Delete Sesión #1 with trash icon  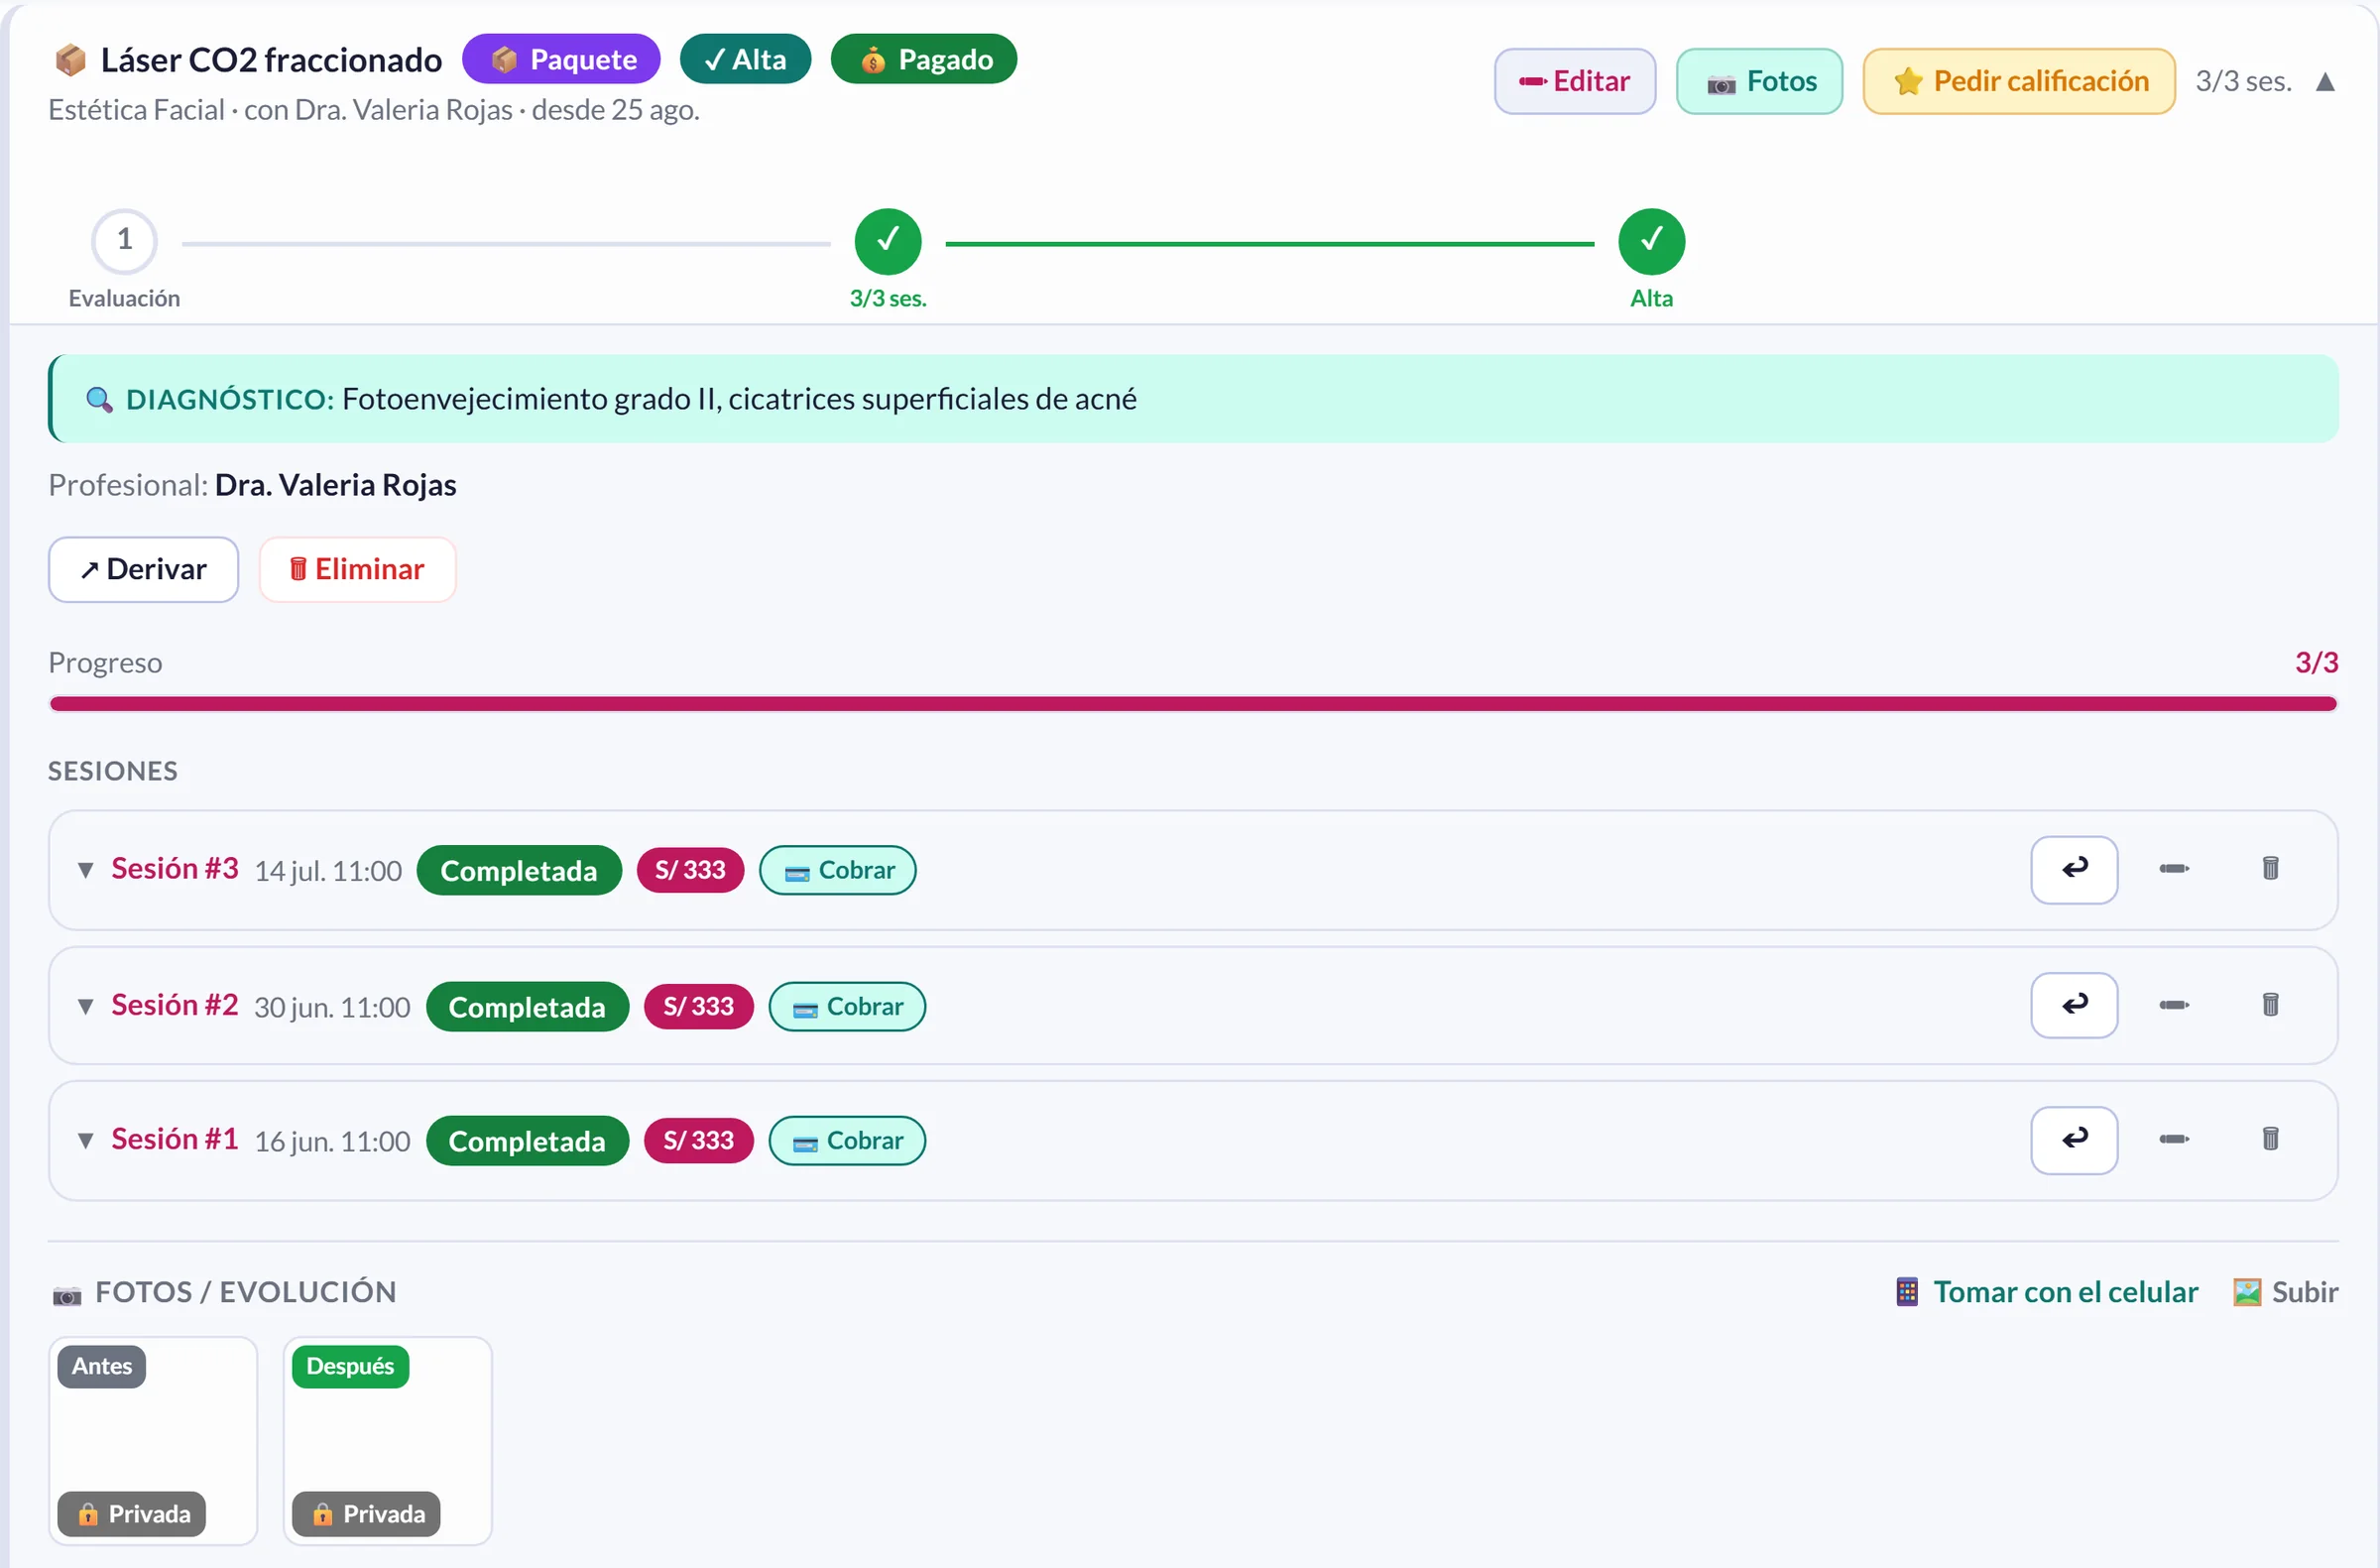tap(2270, 1139)
